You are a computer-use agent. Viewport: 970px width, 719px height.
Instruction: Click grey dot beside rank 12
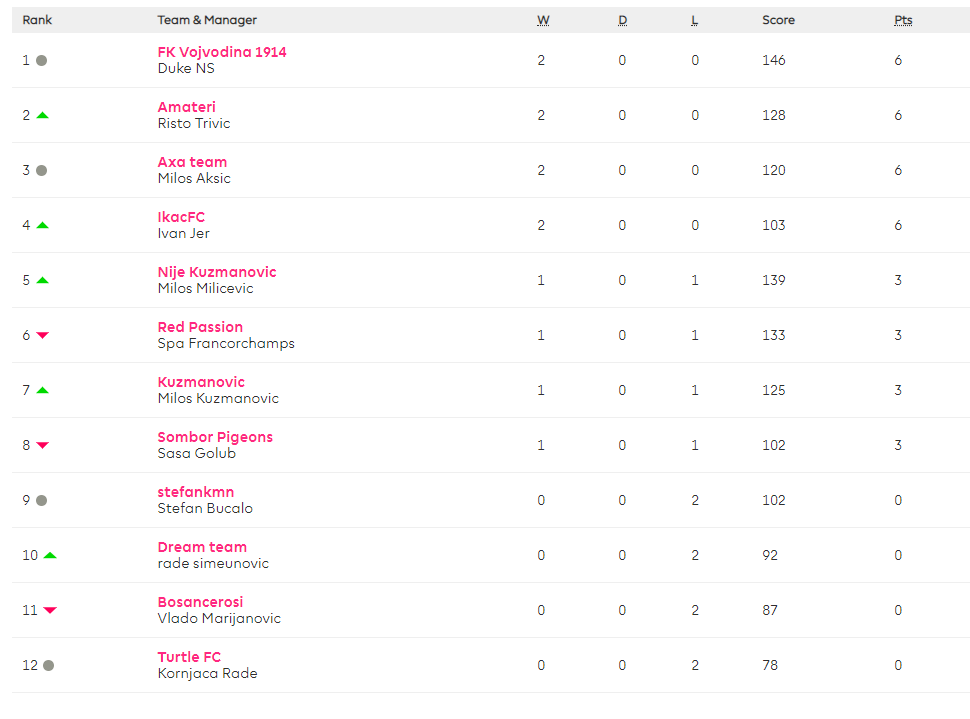49,665
